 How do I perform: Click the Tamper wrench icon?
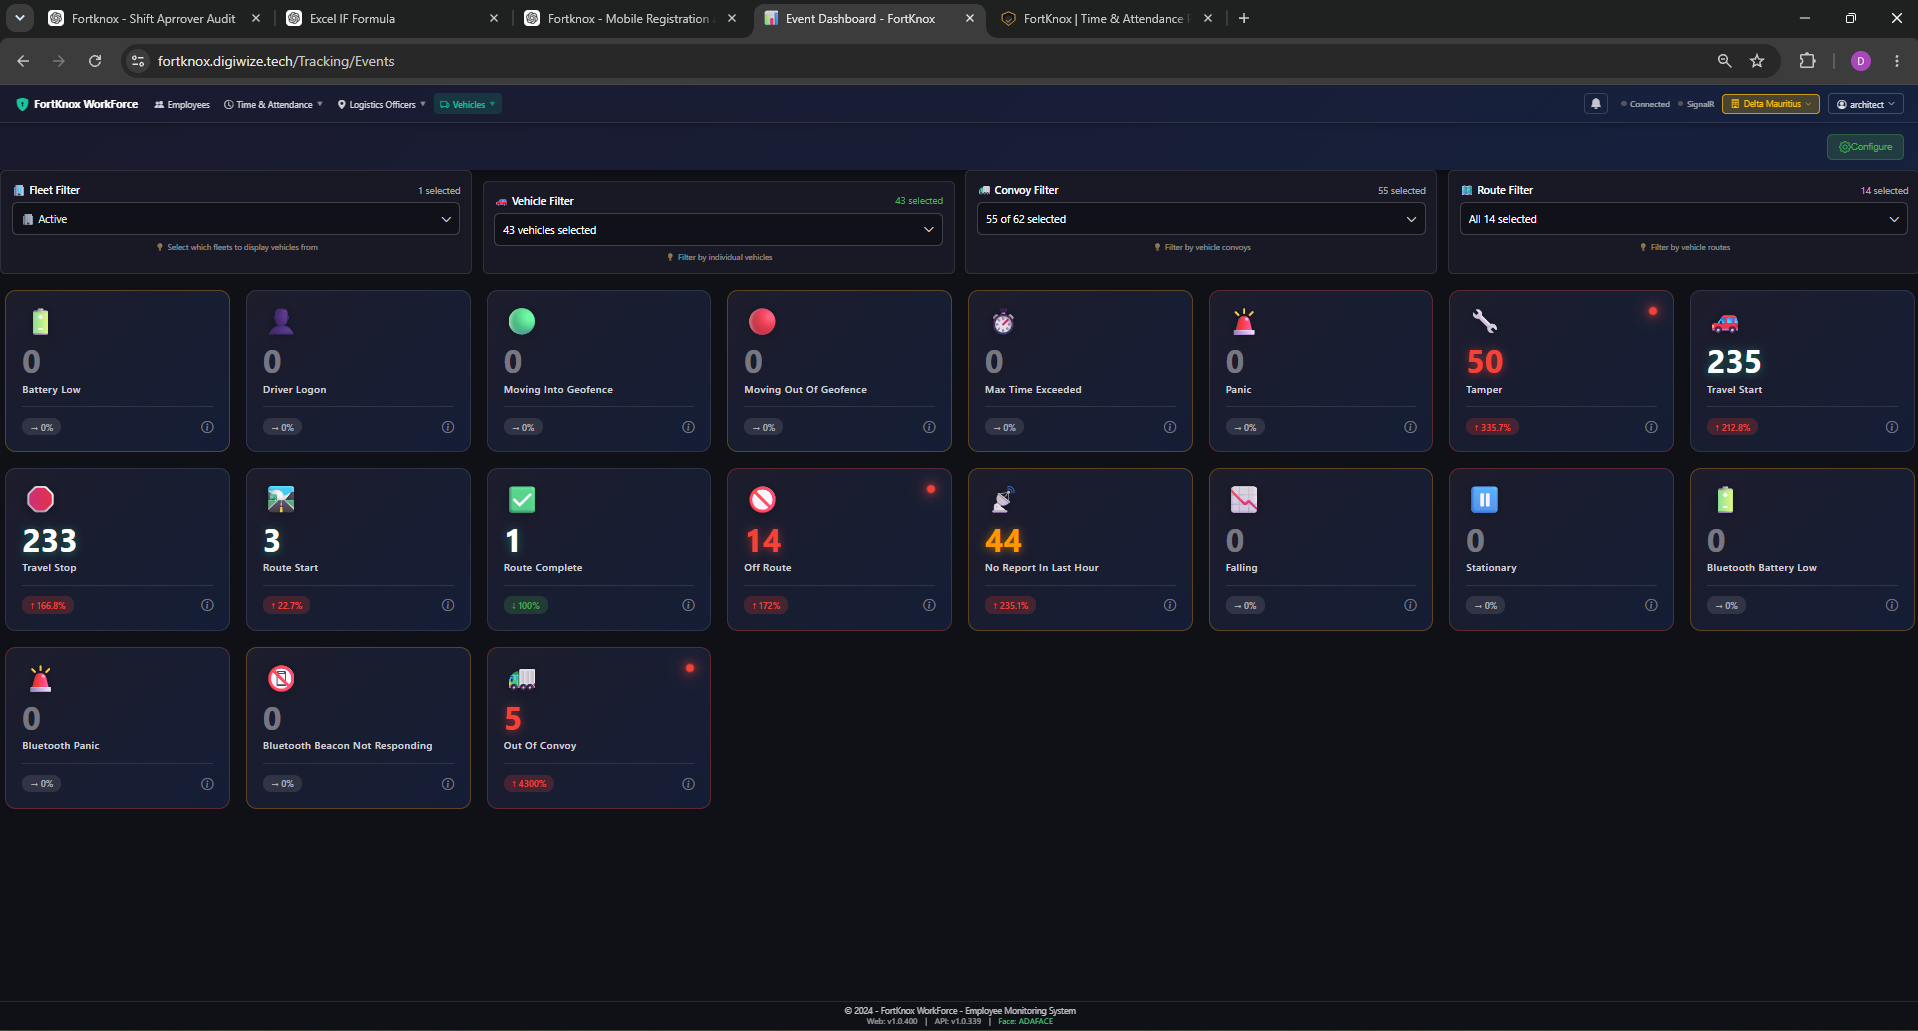tap(1484, 321)
